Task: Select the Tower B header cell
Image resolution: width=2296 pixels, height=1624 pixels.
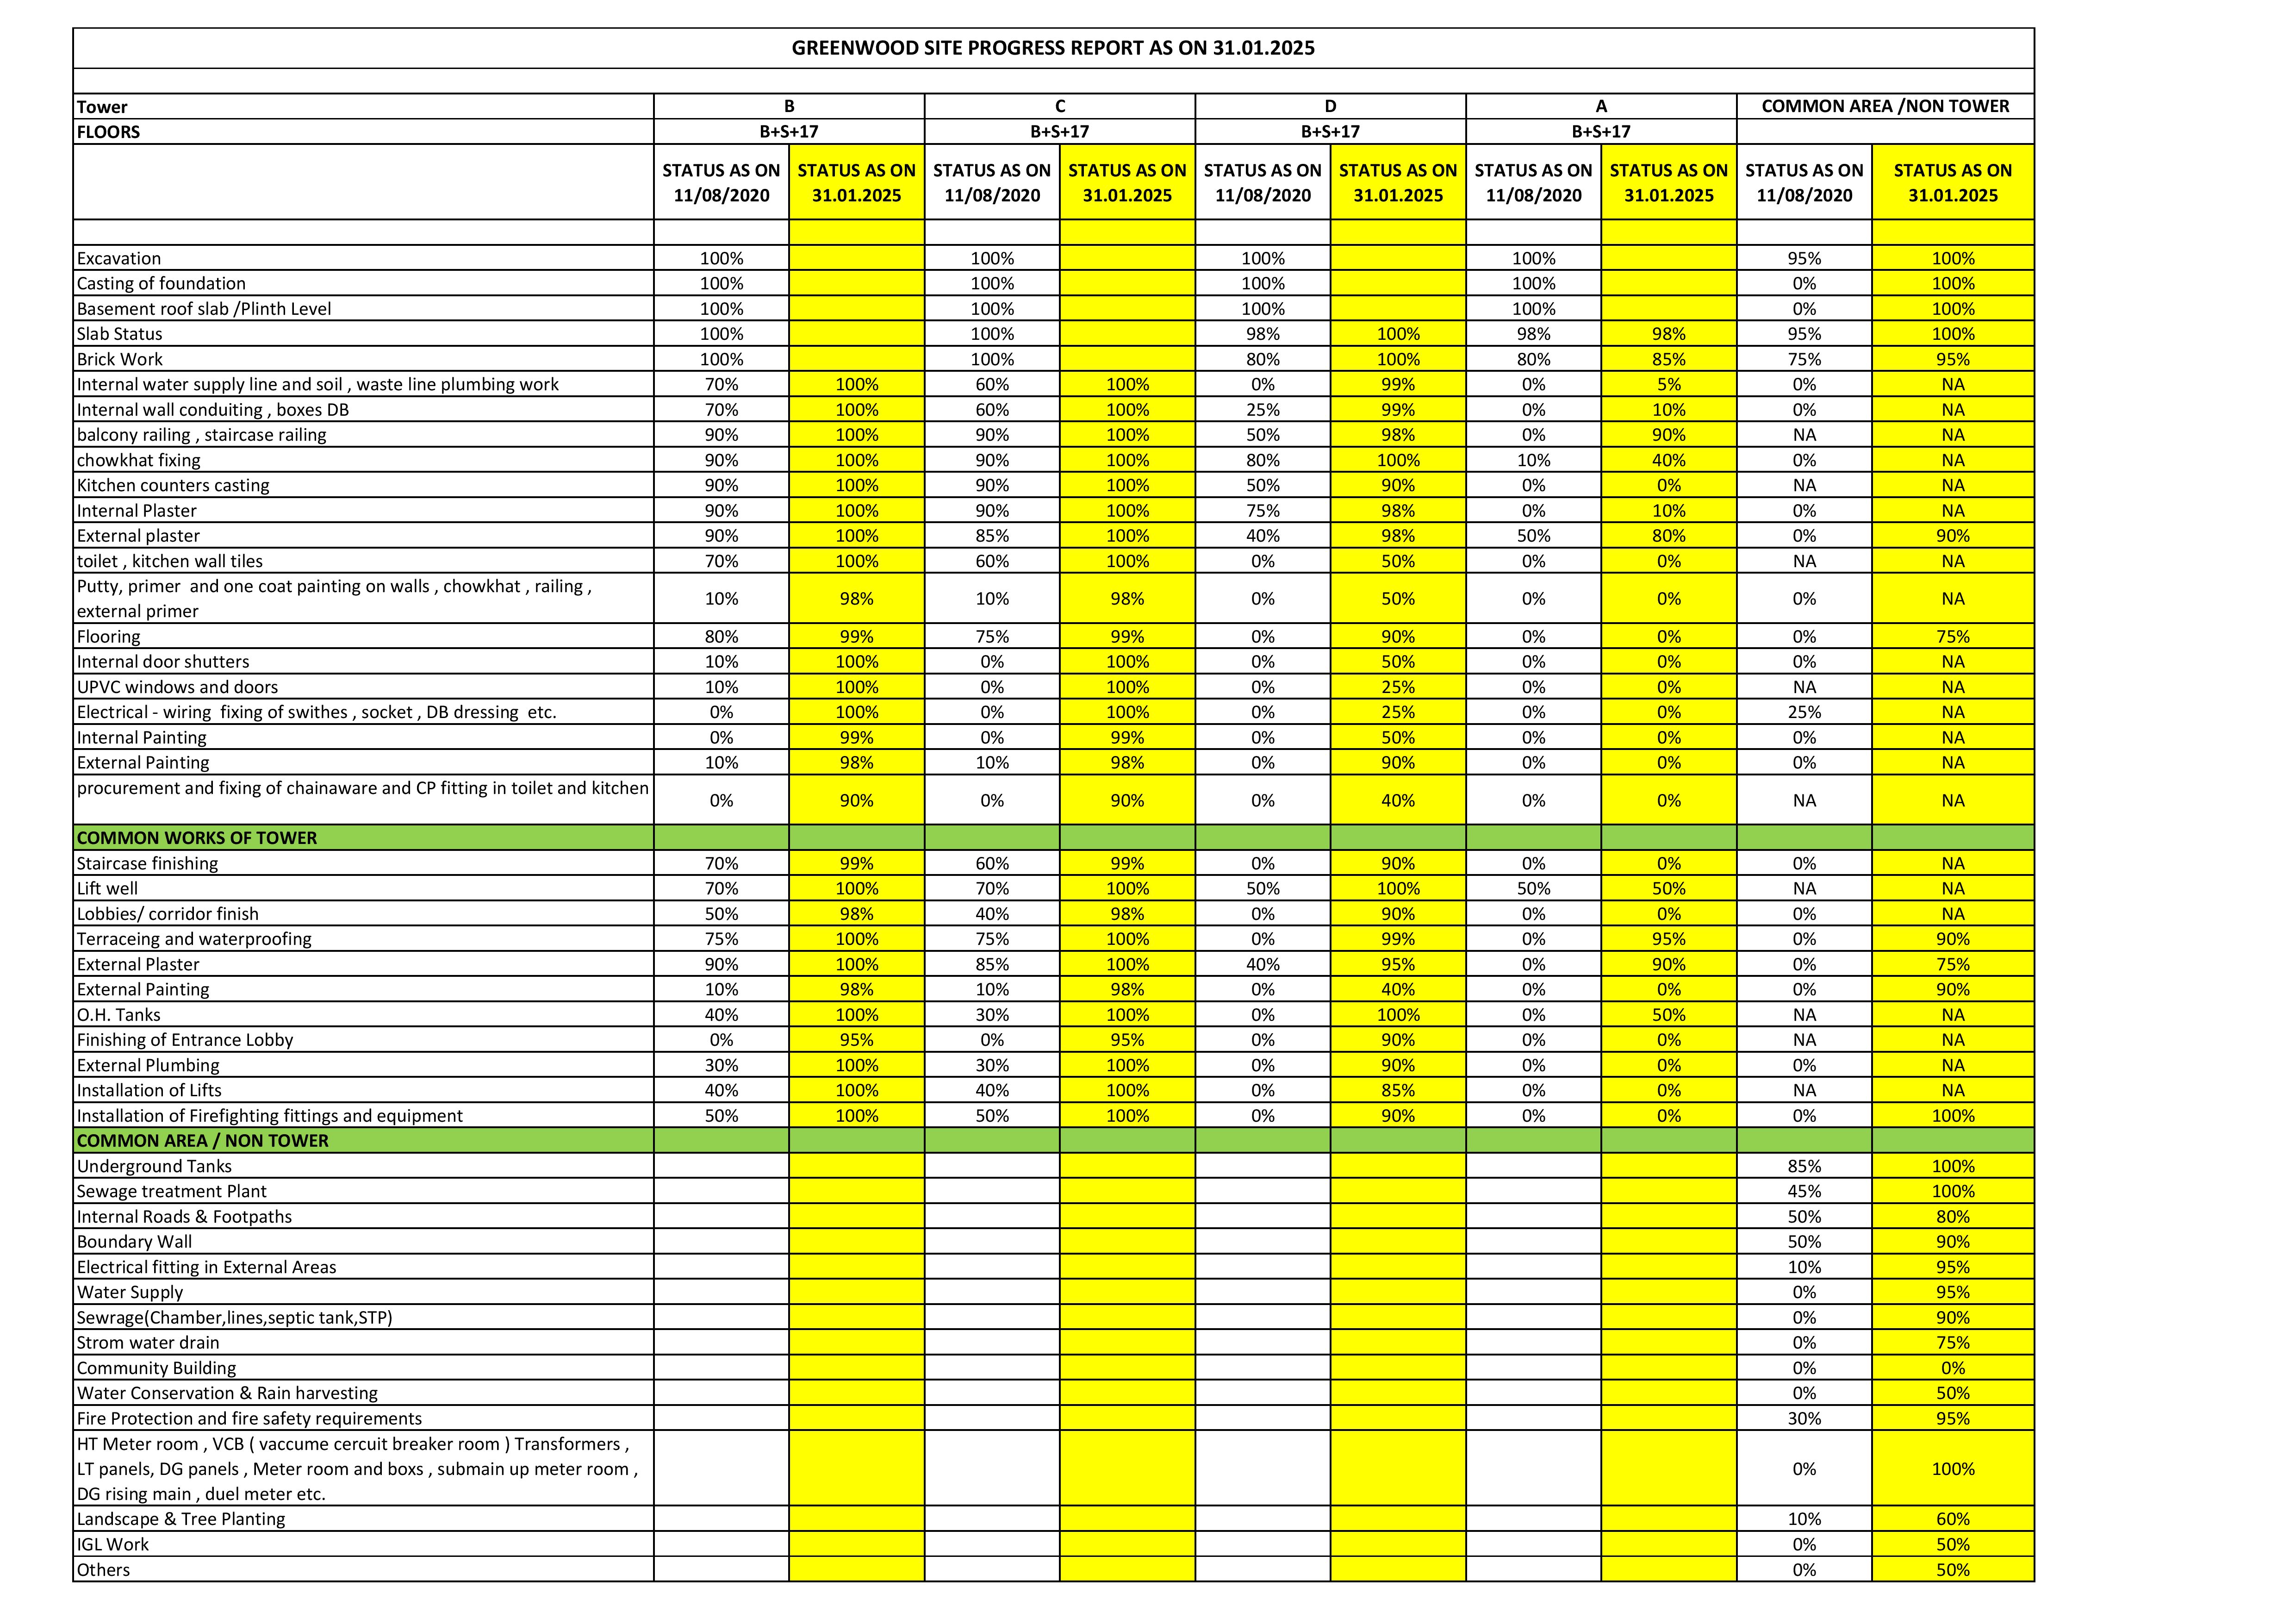Action: point(789,106)
